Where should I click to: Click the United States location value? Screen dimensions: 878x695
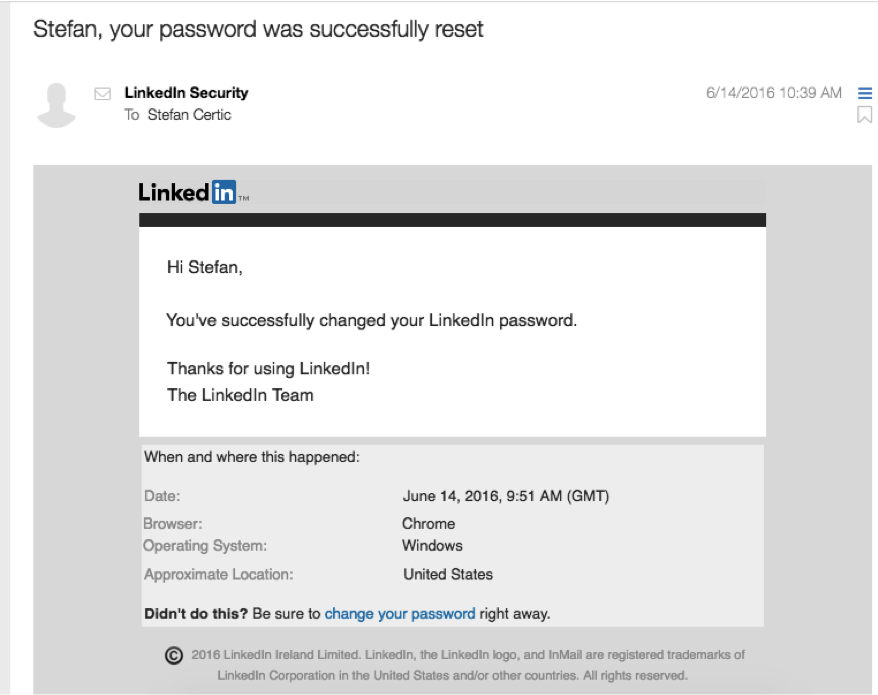click(448, 575)
